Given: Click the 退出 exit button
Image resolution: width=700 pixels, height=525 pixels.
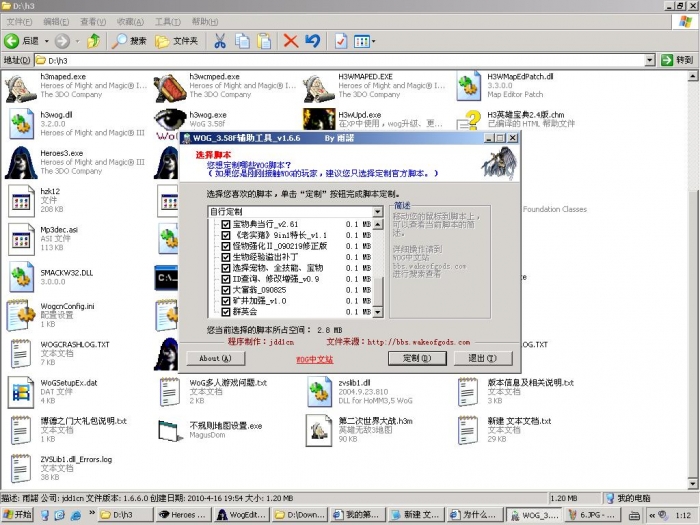Looking at the screenshot, I should click(x=483, y=358).
